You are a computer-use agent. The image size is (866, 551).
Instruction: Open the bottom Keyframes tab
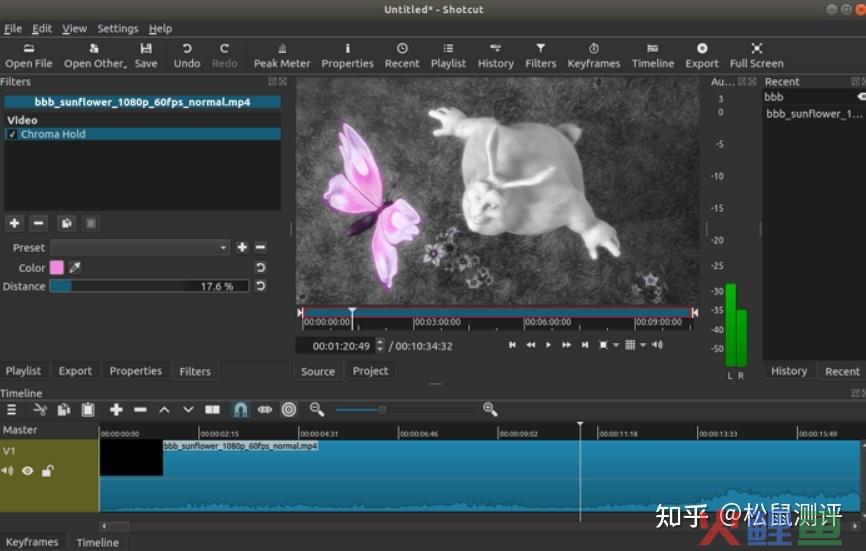click(x=32, y=542)
